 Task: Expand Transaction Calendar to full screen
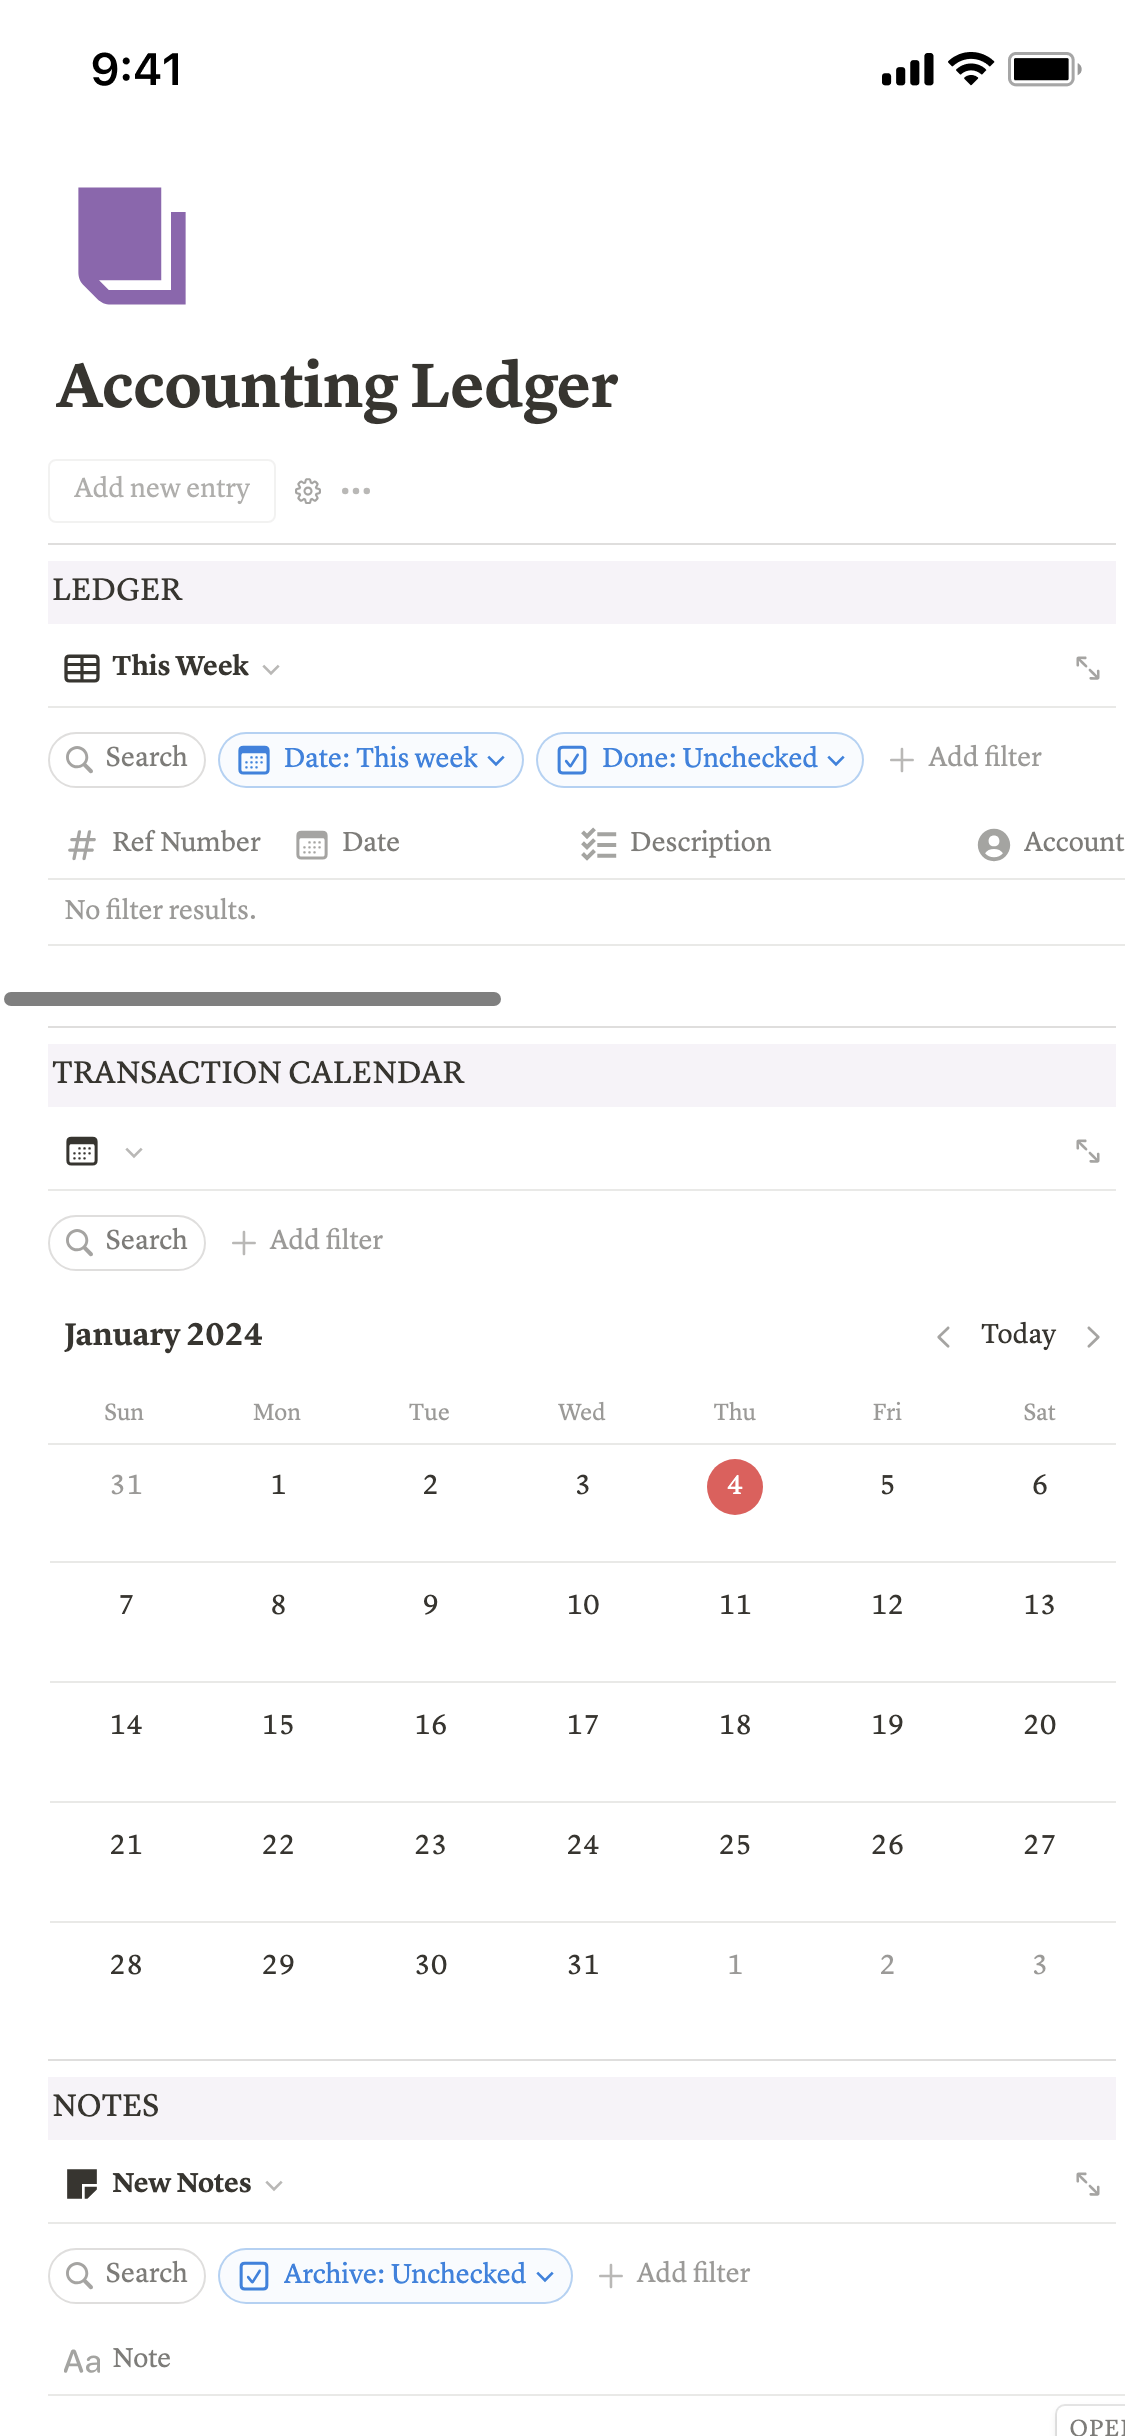coord(1087,1152)
